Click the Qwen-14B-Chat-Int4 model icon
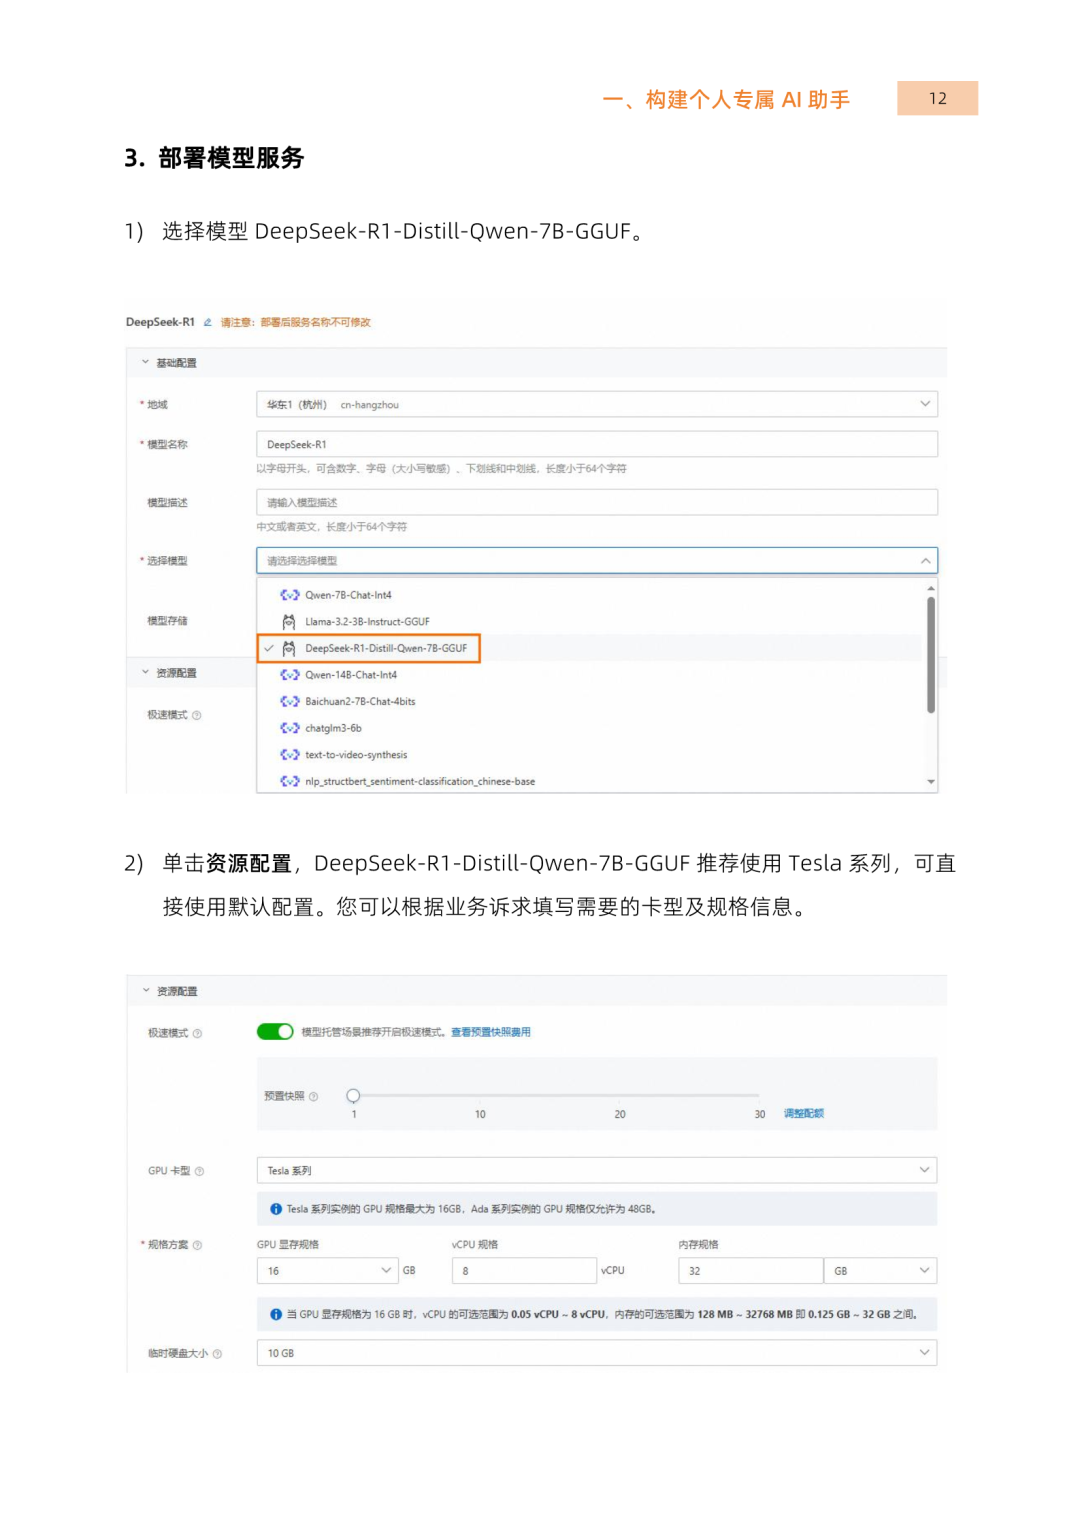 click(x=290, y=675)
